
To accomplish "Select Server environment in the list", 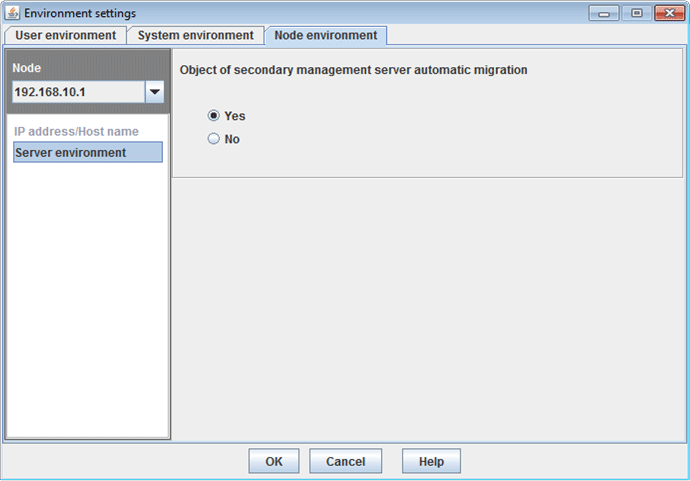I will [x=88, y=152].
